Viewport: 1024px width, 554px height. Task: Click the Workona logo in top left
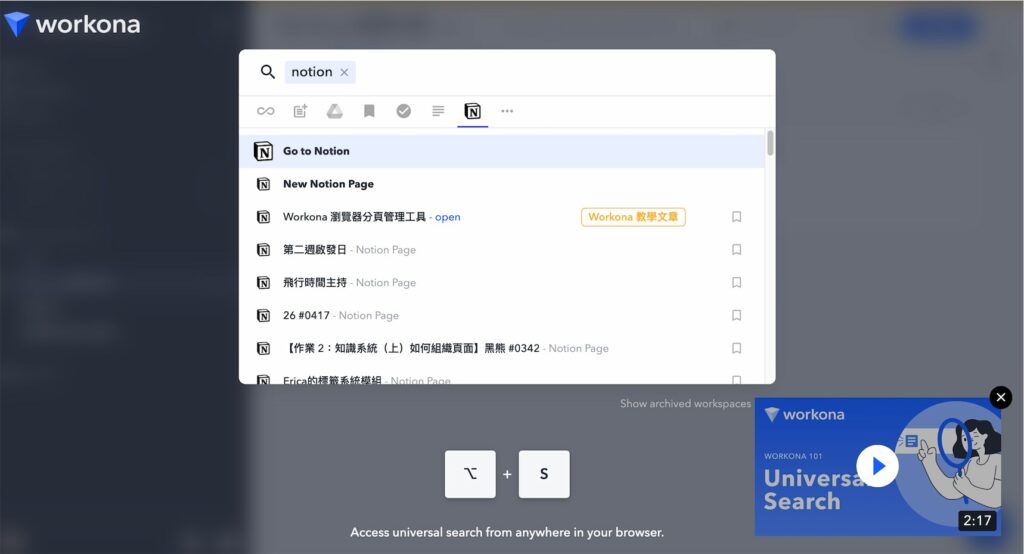click(72, 25)
